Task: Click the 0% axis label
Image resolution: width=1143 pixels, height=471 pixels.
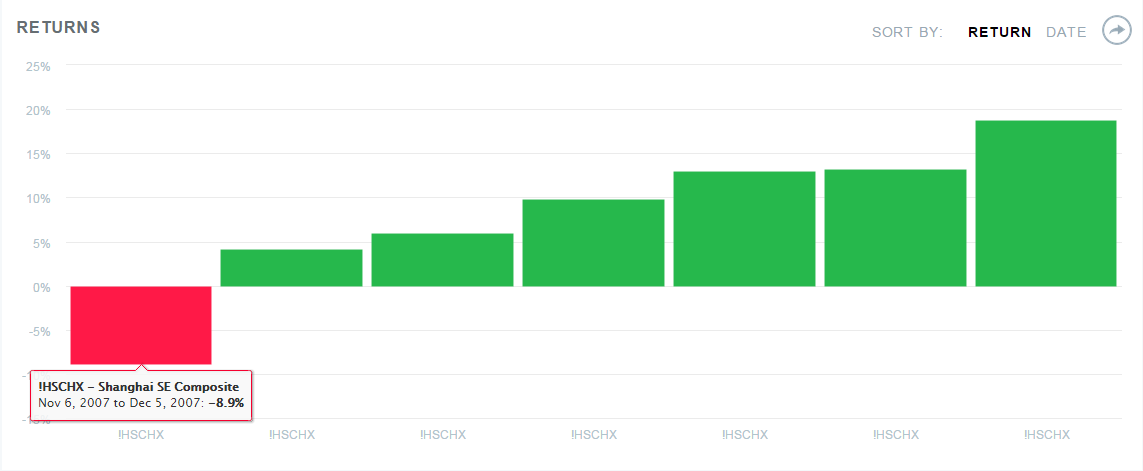Action: click(x=39, y=287)
